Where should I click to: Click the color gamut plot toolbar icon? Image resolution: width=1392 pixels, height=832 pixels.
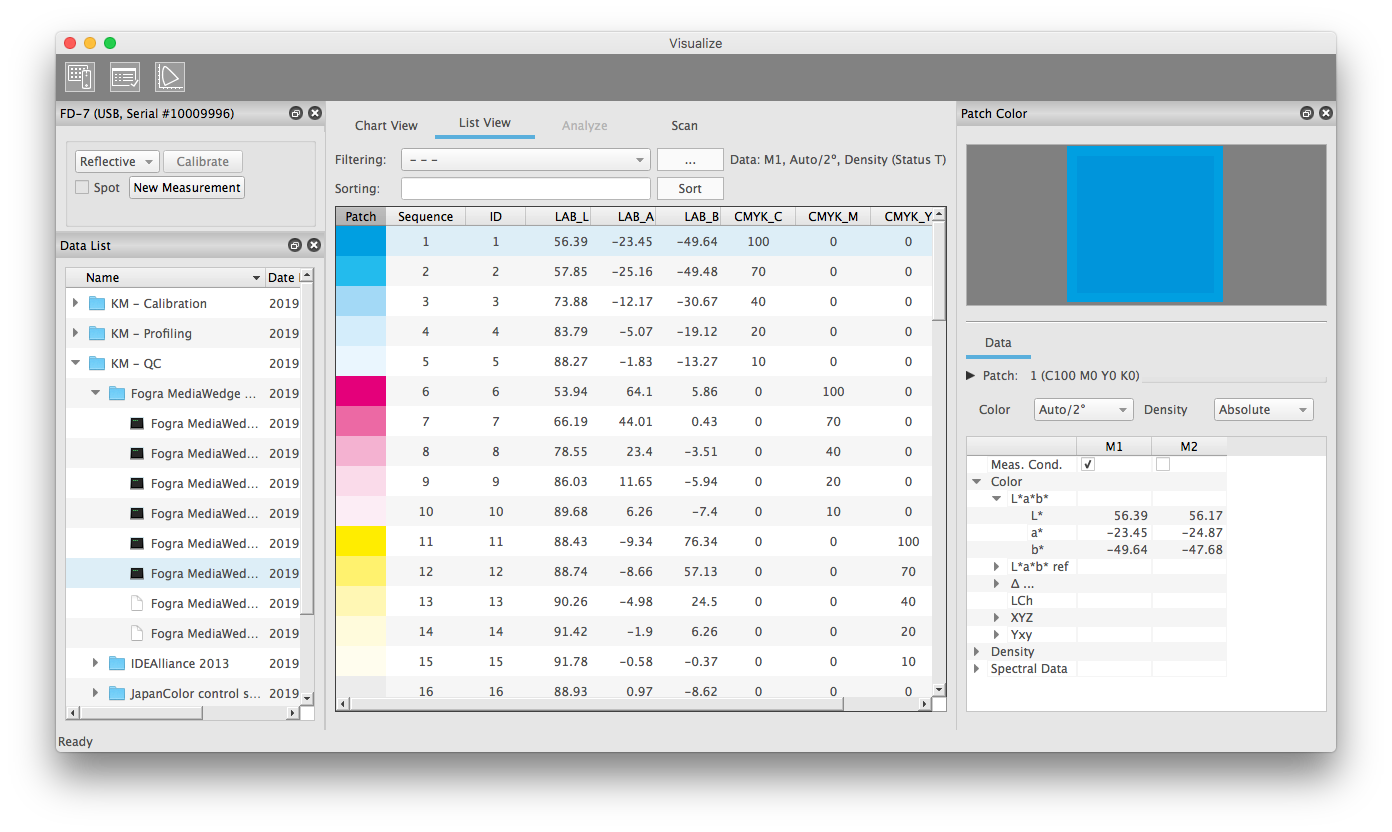pyautogui.click(x=170, y=77)
